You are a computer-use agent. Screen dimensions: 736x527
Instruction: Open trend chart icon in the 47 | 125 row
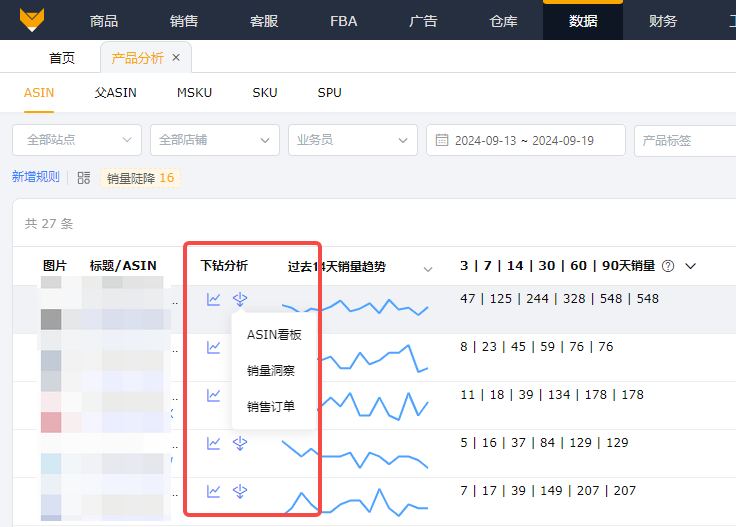(214, 299)
